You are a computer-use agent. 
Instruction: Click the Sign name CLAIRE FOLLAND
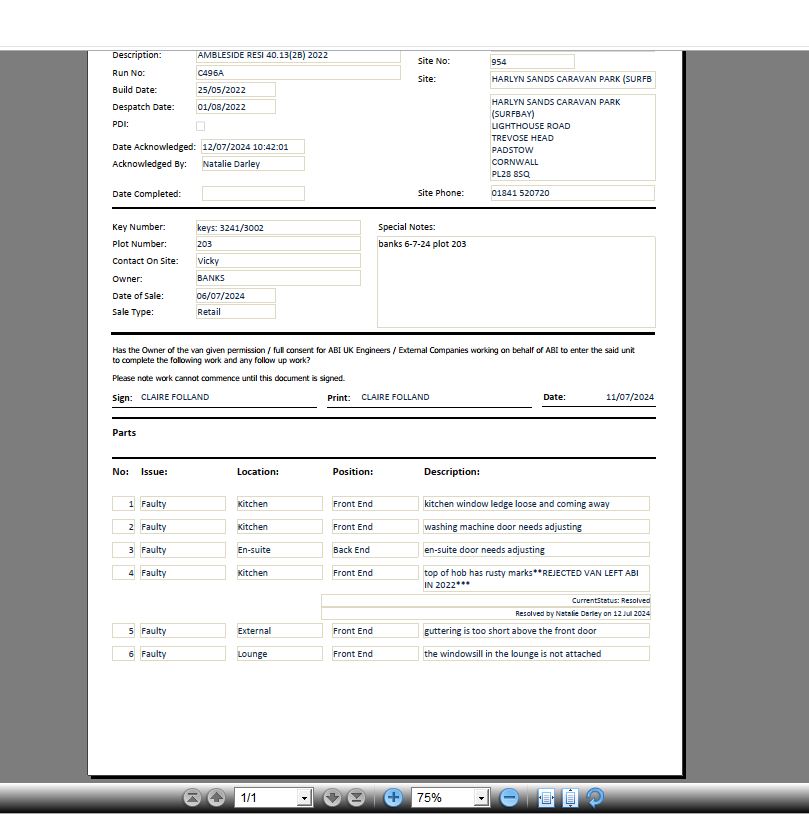175,397
